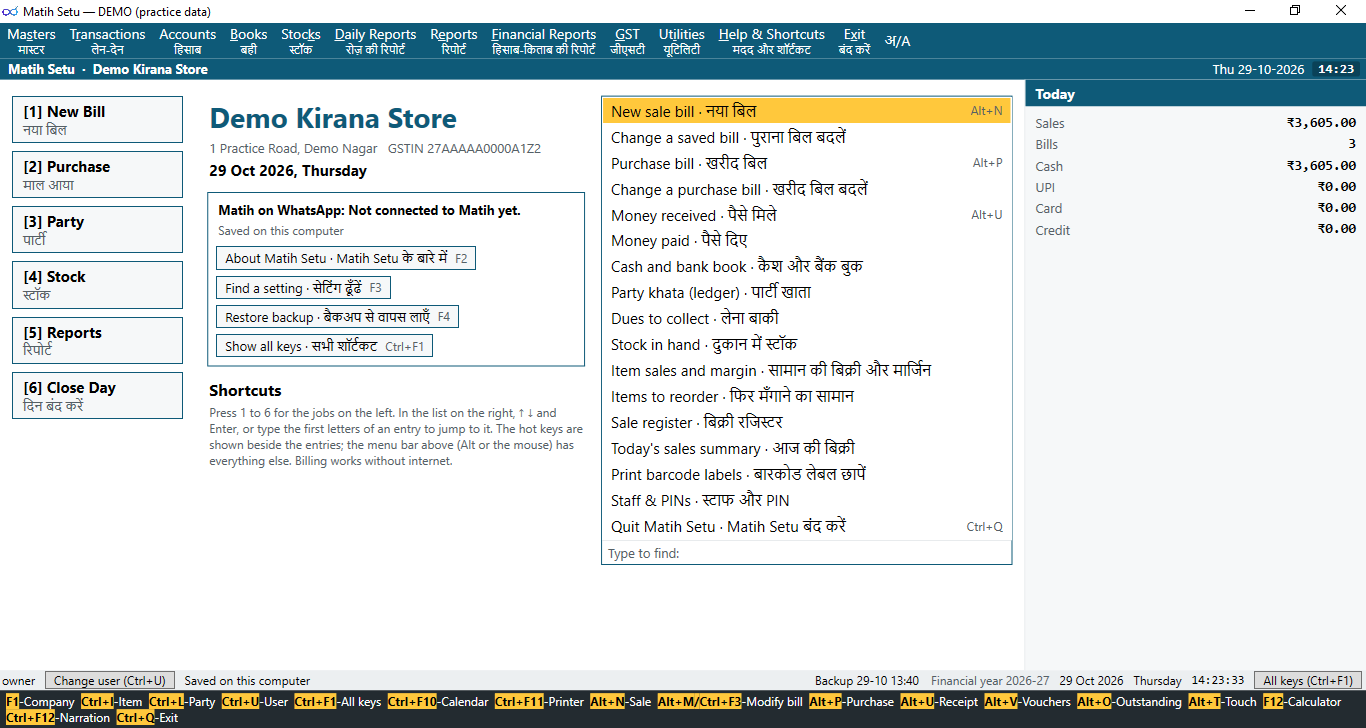Click the [1] New Bill tile

tap(97, 120)
